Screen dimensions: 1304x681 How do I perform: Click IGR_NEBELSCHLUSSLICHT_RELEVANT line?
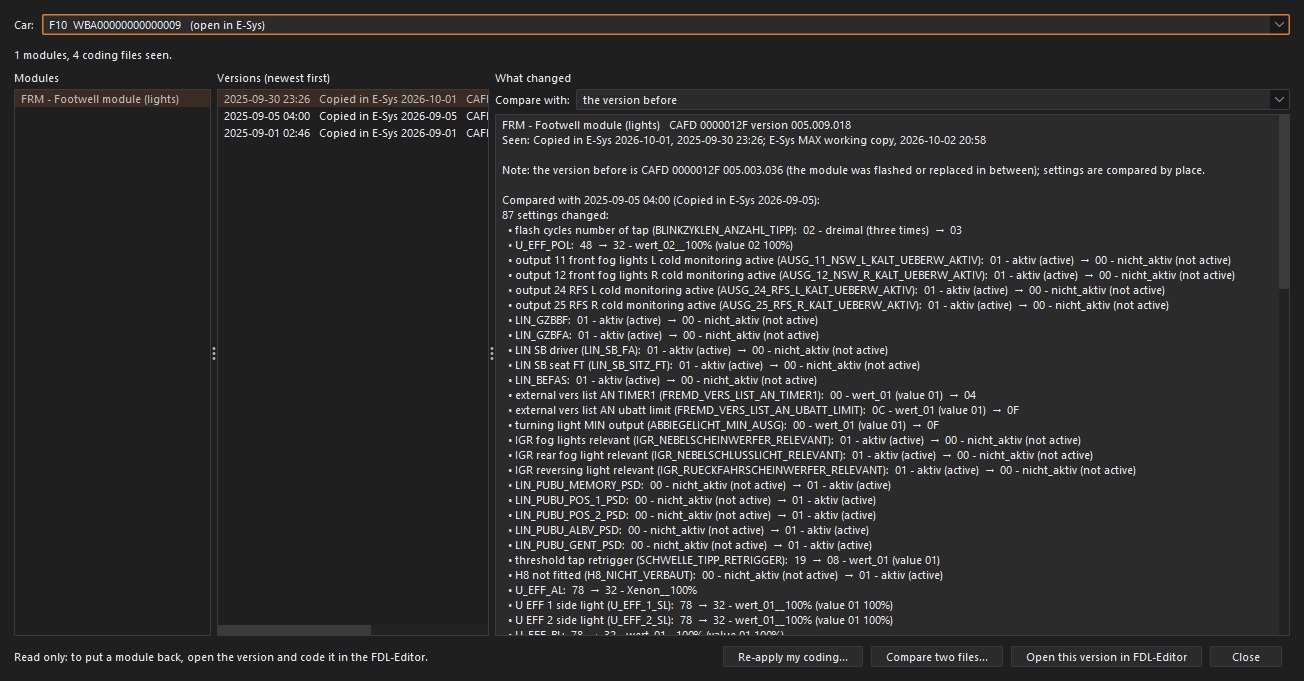[x=799, y=455]
